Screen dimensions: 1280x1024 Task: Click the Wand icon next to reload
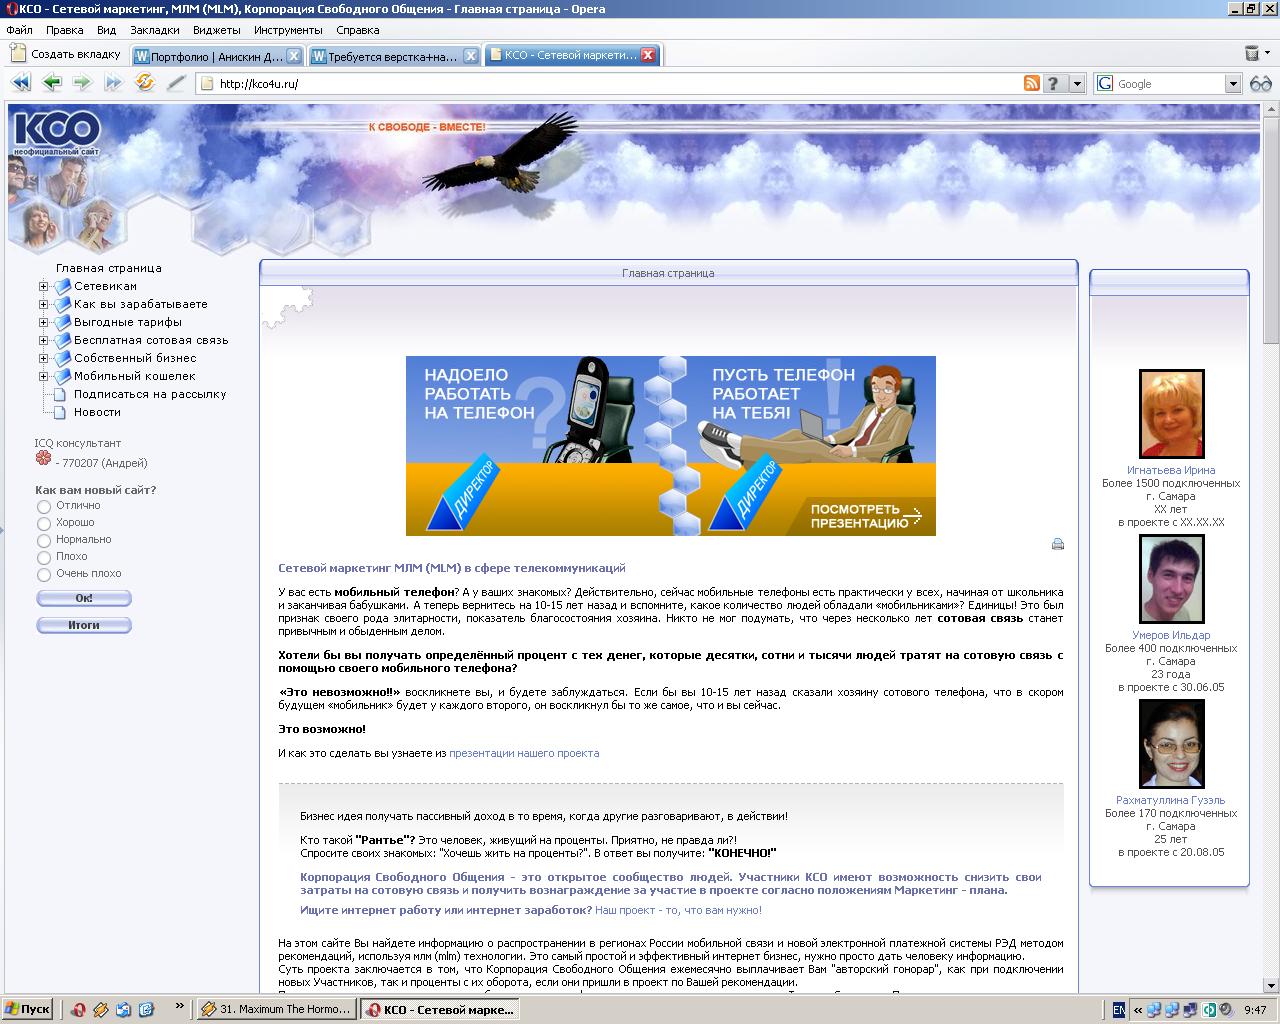pyautogui.click(x=177, y=84)
